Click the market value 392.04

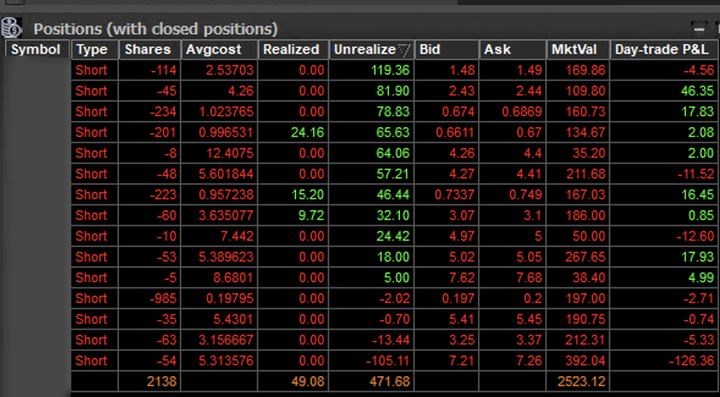(578, 361)
